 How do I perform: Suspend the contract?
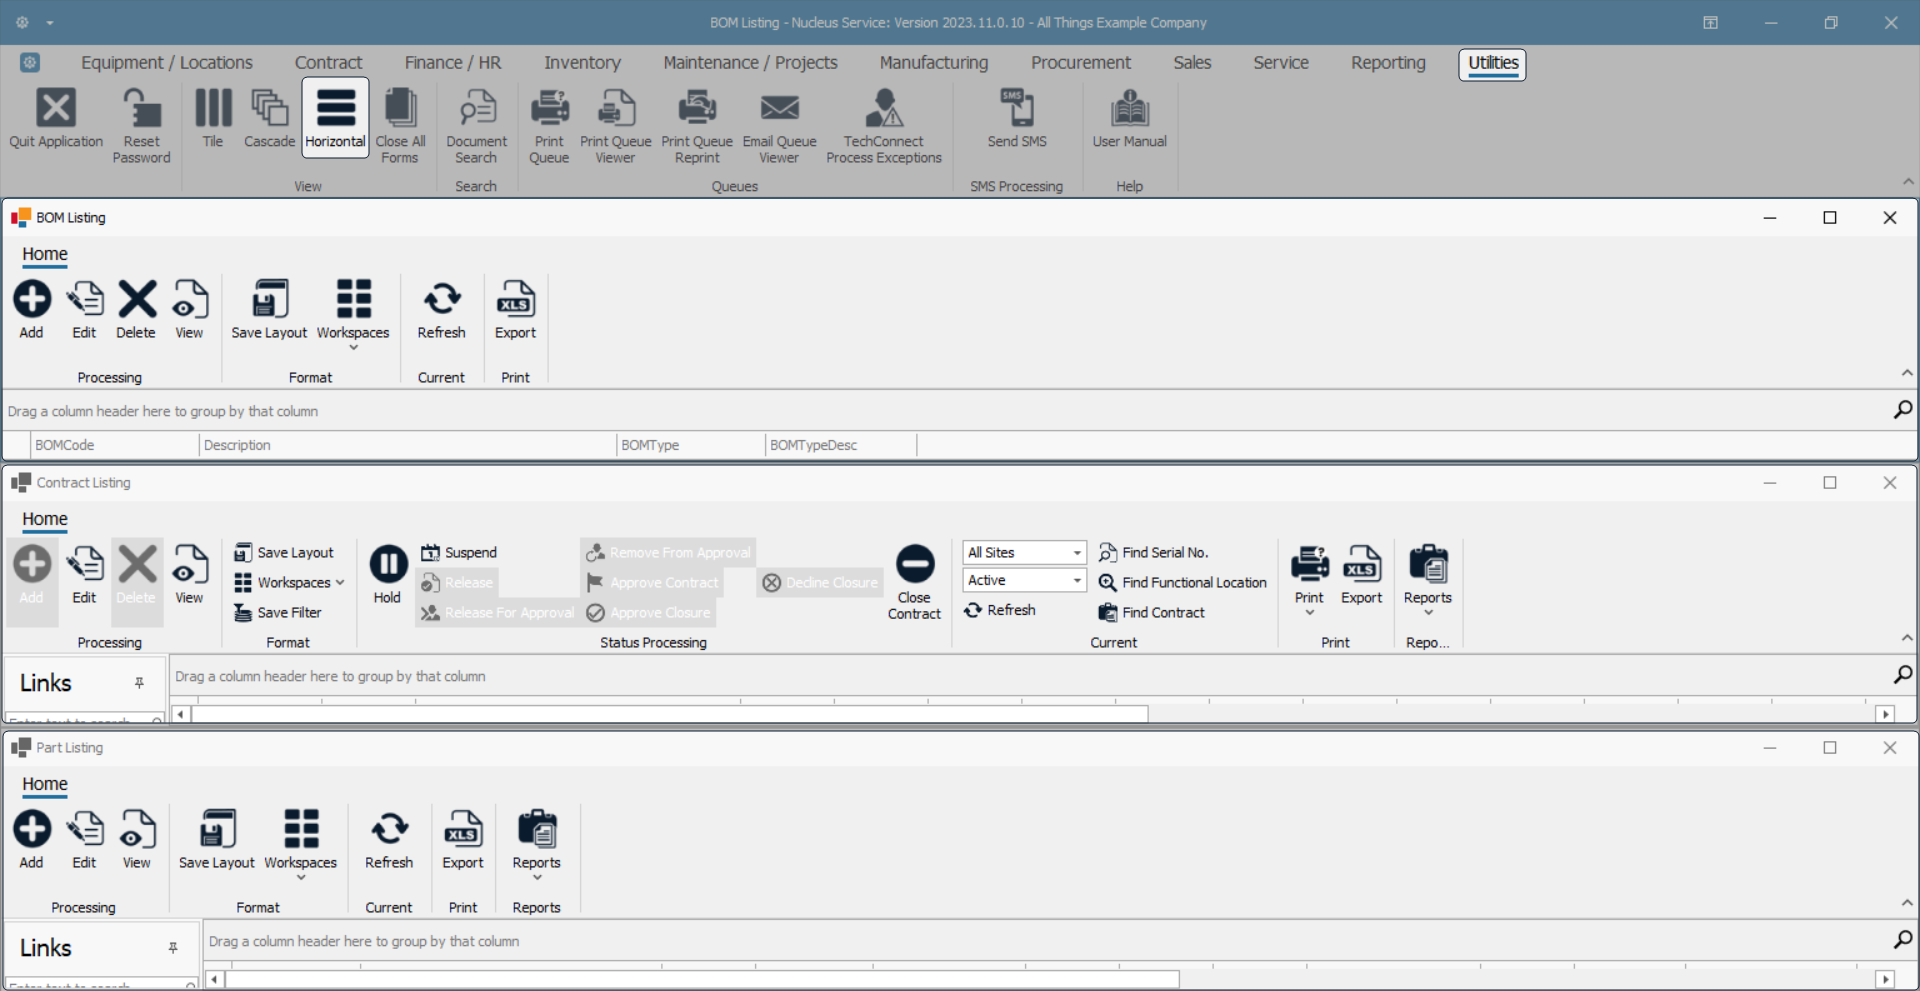[x=459, y=553]
